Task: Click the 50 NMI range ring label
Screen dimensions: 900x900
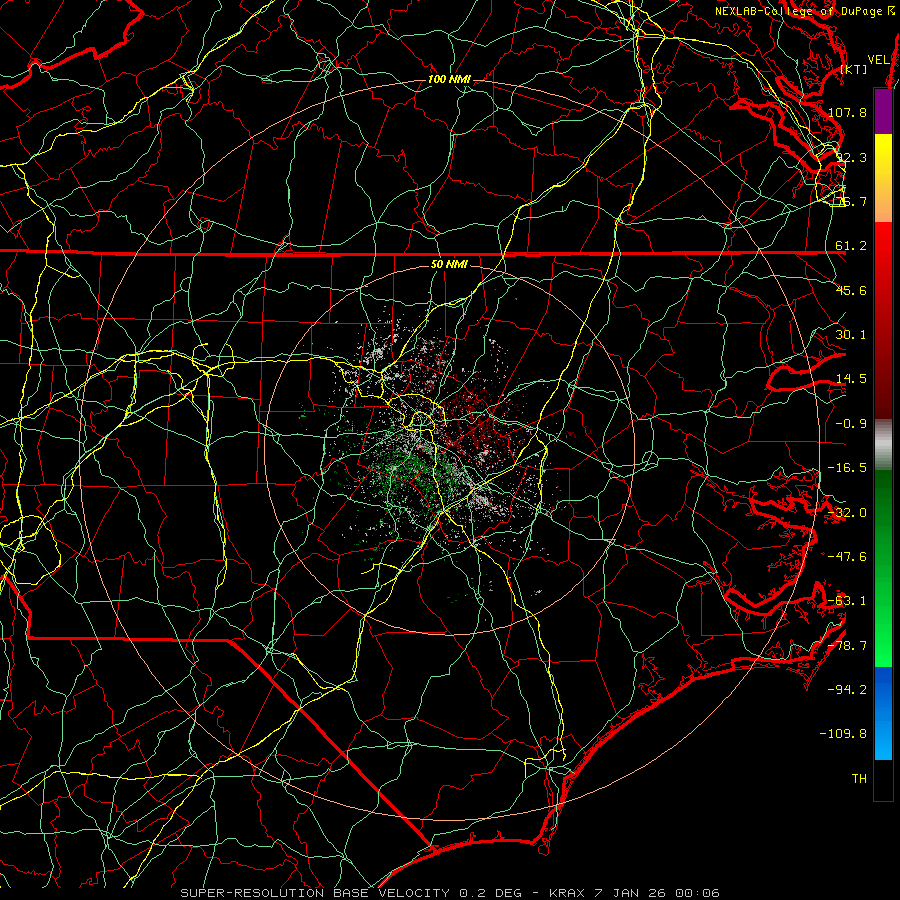Action: point(449,264)
